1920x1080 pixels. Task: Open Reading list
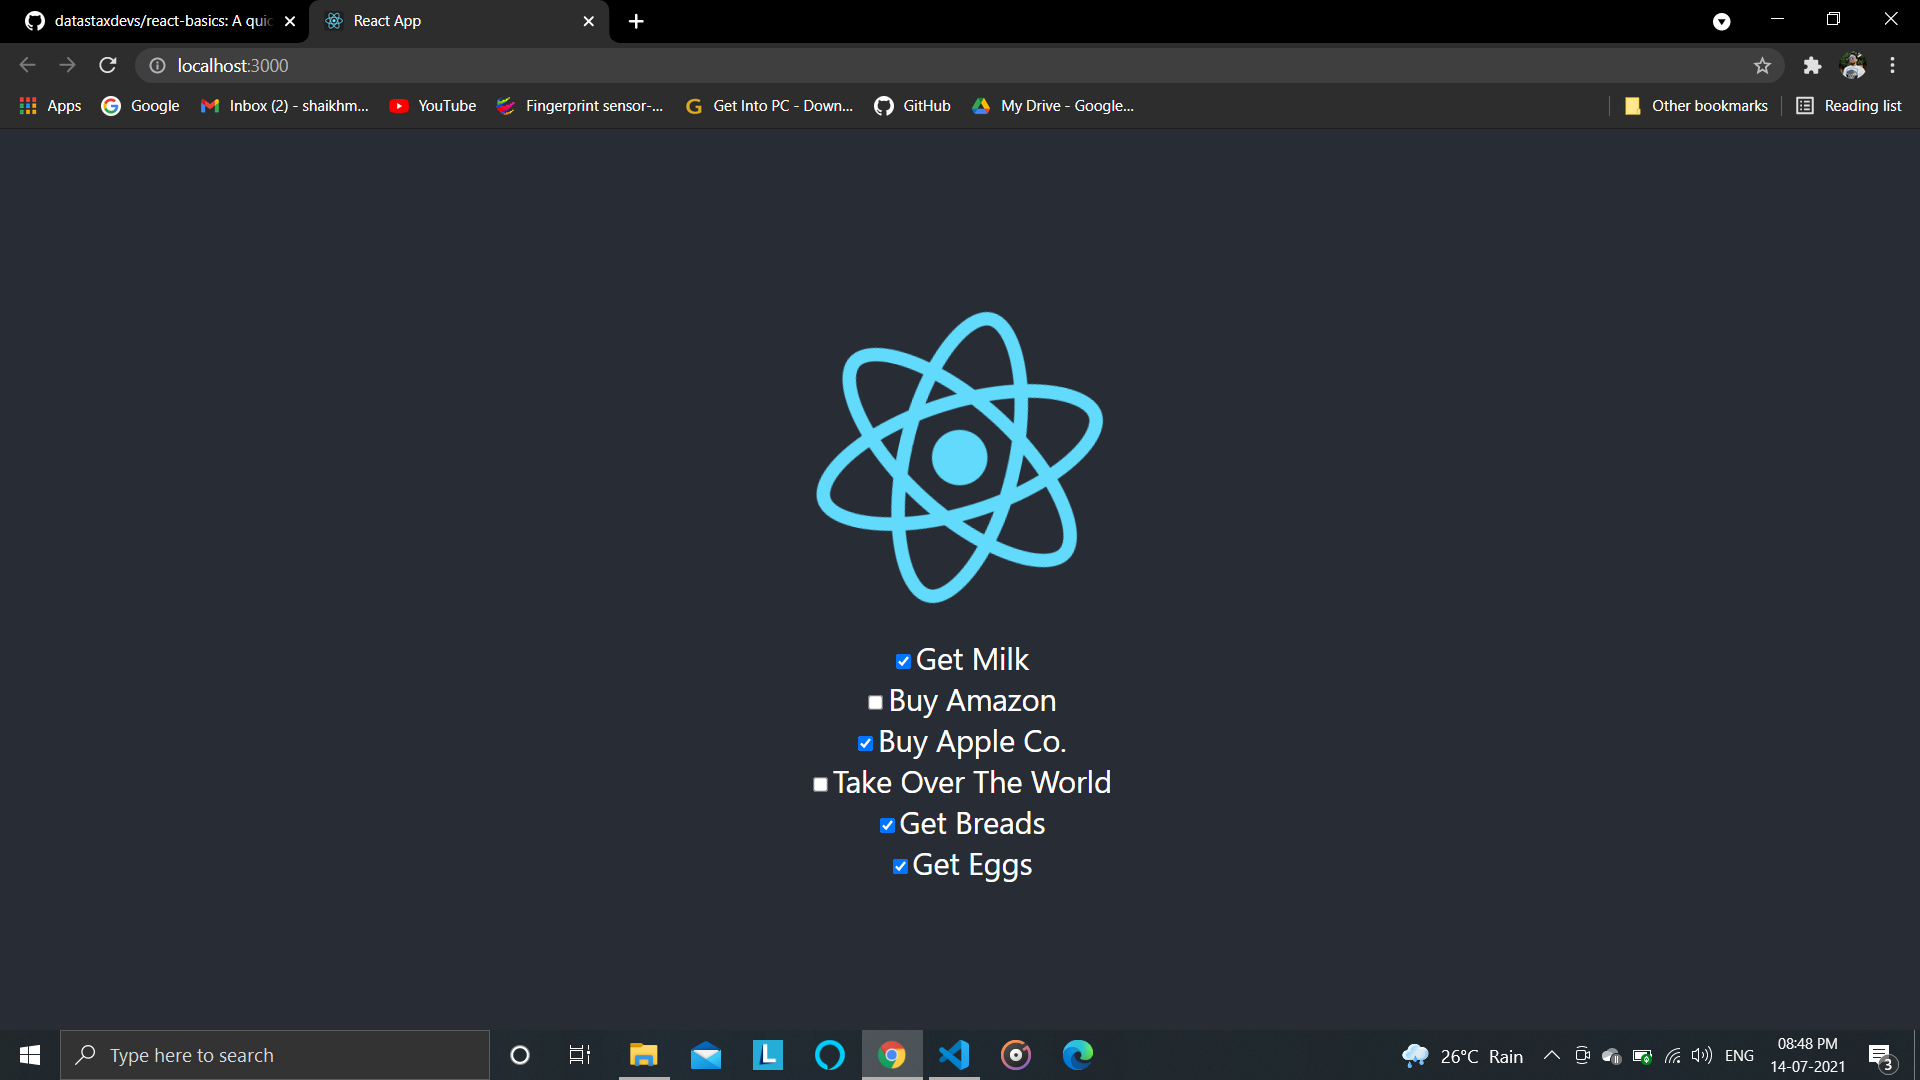pos(1848,105)
